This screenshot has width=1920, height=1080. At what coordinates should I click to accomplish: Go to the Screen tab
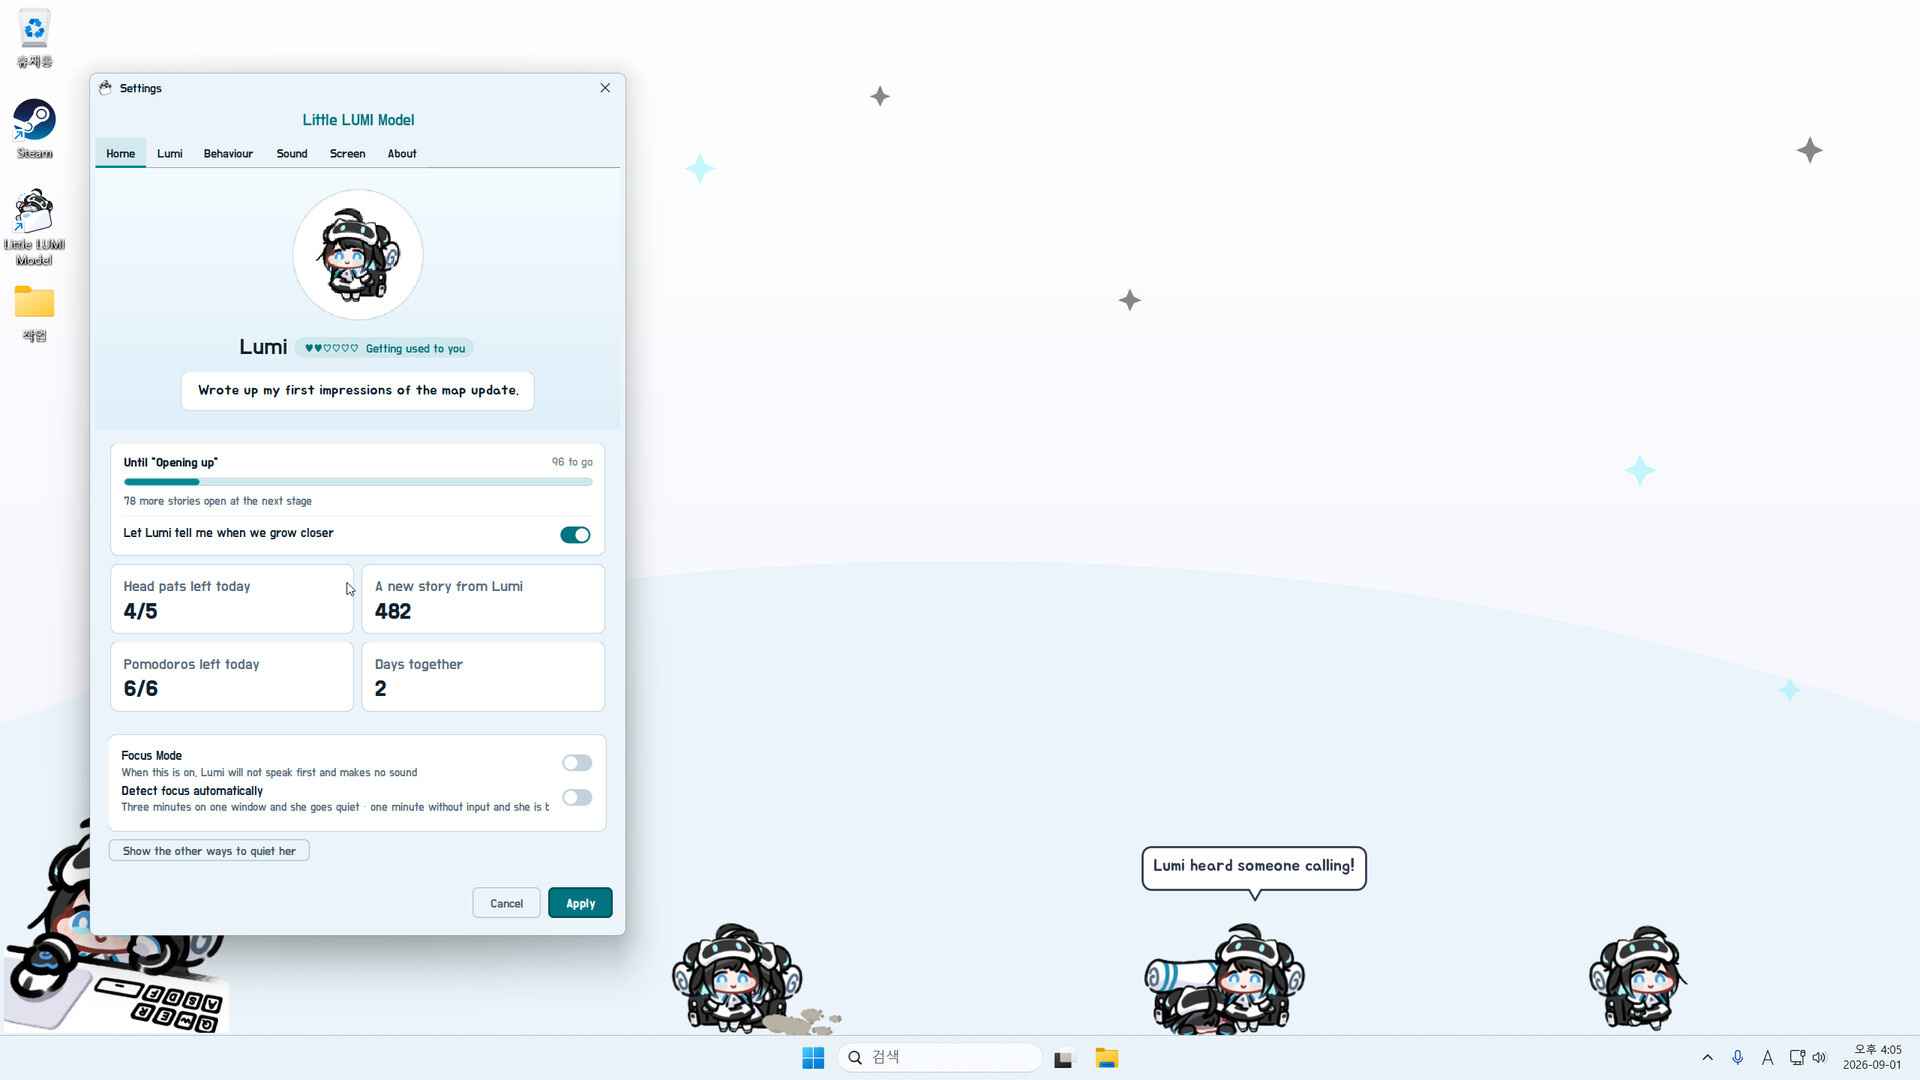point(347,154)
